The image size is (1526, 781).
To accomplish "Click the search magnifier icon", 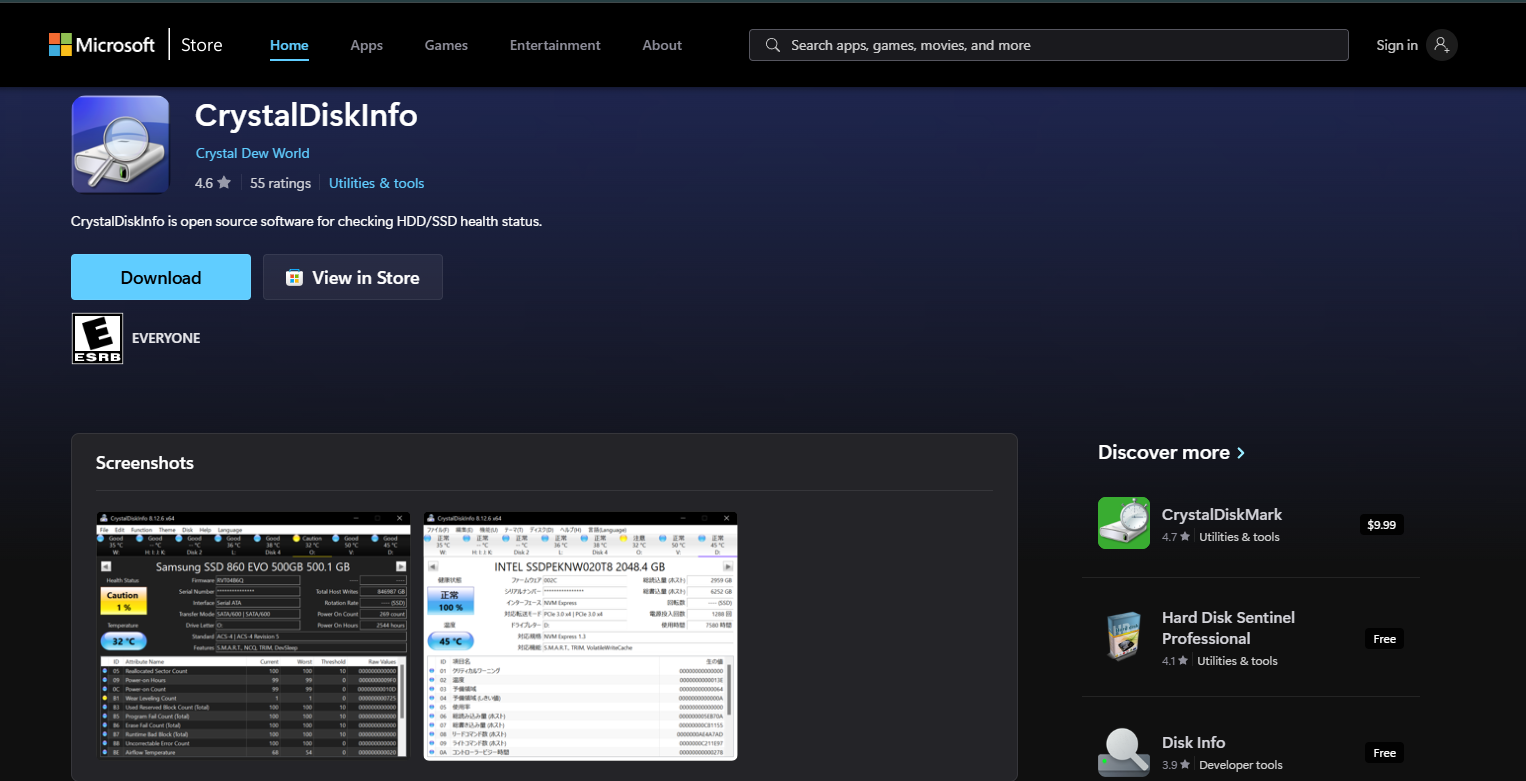I will tap(773, 45).
